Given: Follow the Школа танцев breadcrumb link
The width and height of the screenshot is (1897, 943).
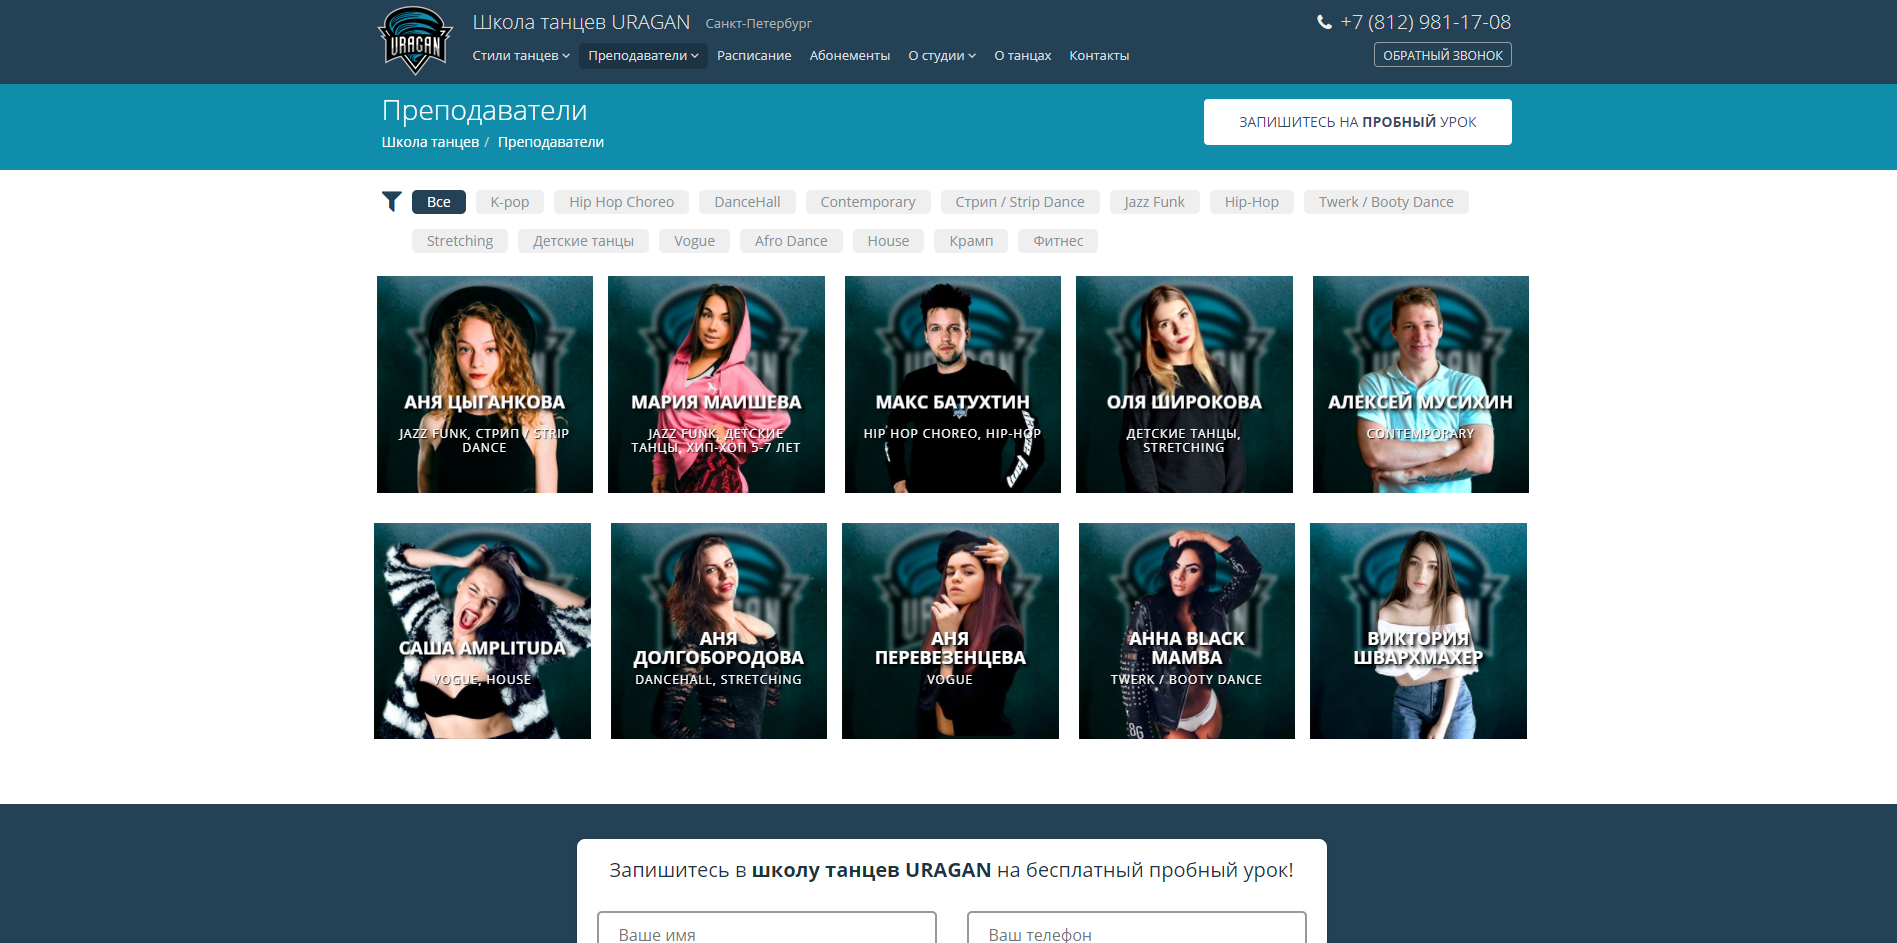Looking at the screenshot, I should [x=430, y=142].
